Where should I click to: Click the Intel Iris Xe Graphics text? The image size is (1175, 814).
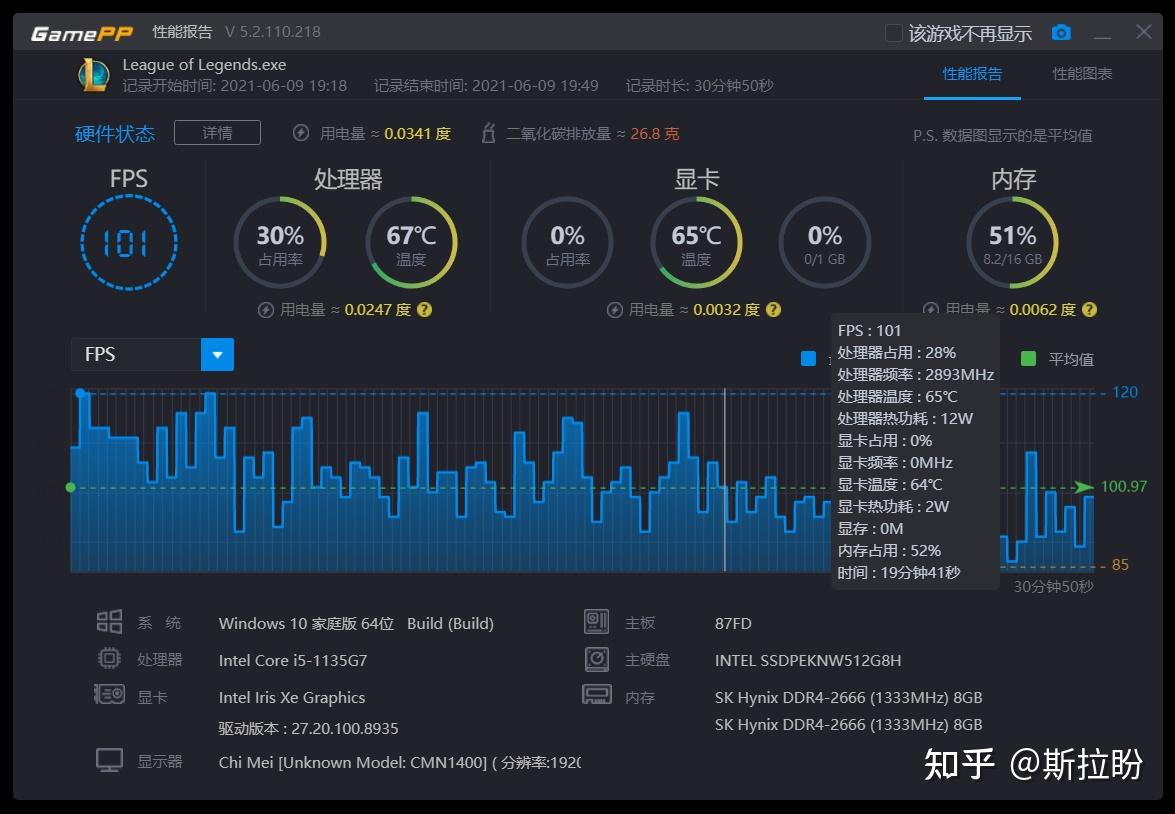[292, 697]
